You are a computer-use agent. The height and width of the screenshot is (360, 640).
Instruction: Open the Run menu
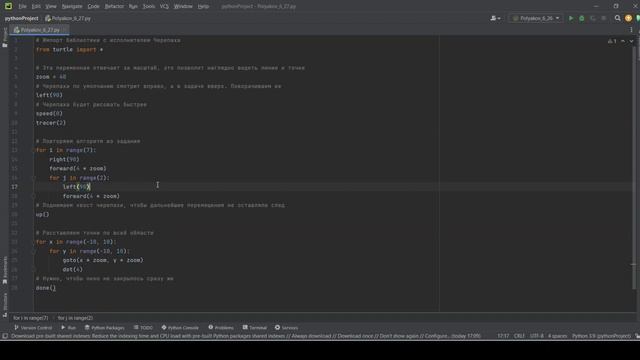click(133, 6)
